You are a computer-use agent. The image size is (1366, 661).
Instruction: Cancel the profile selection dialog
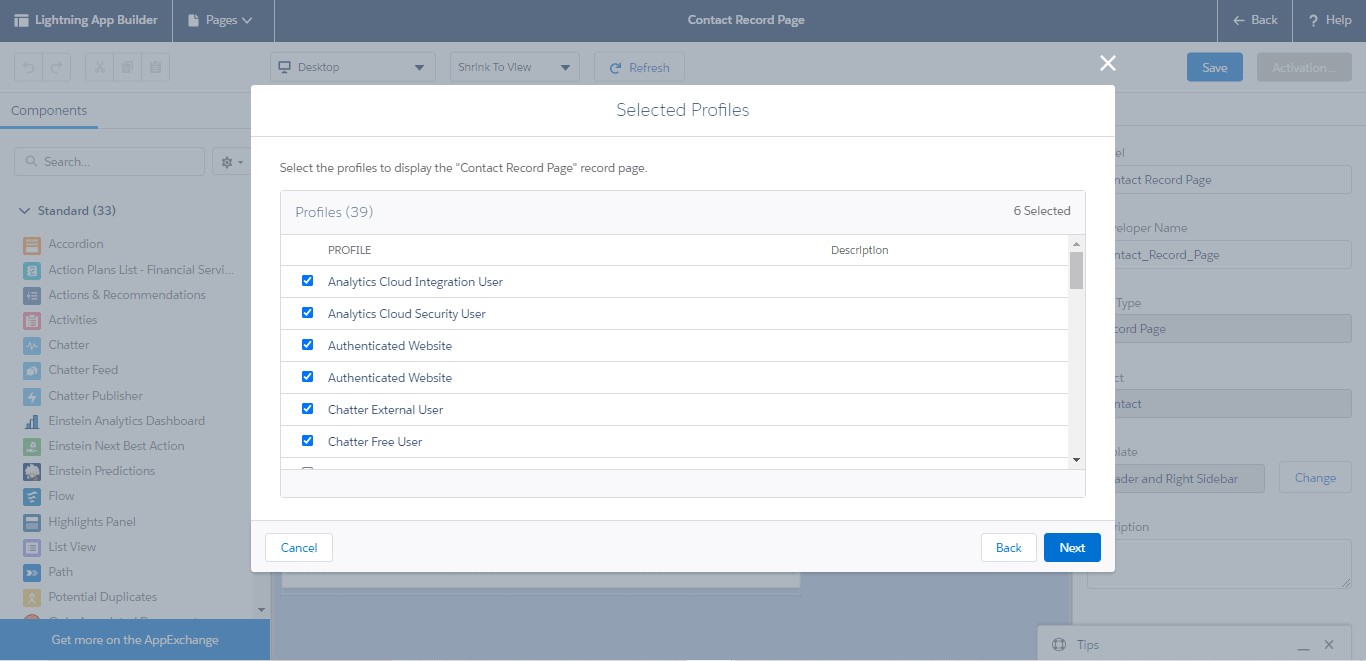point(298,547)
